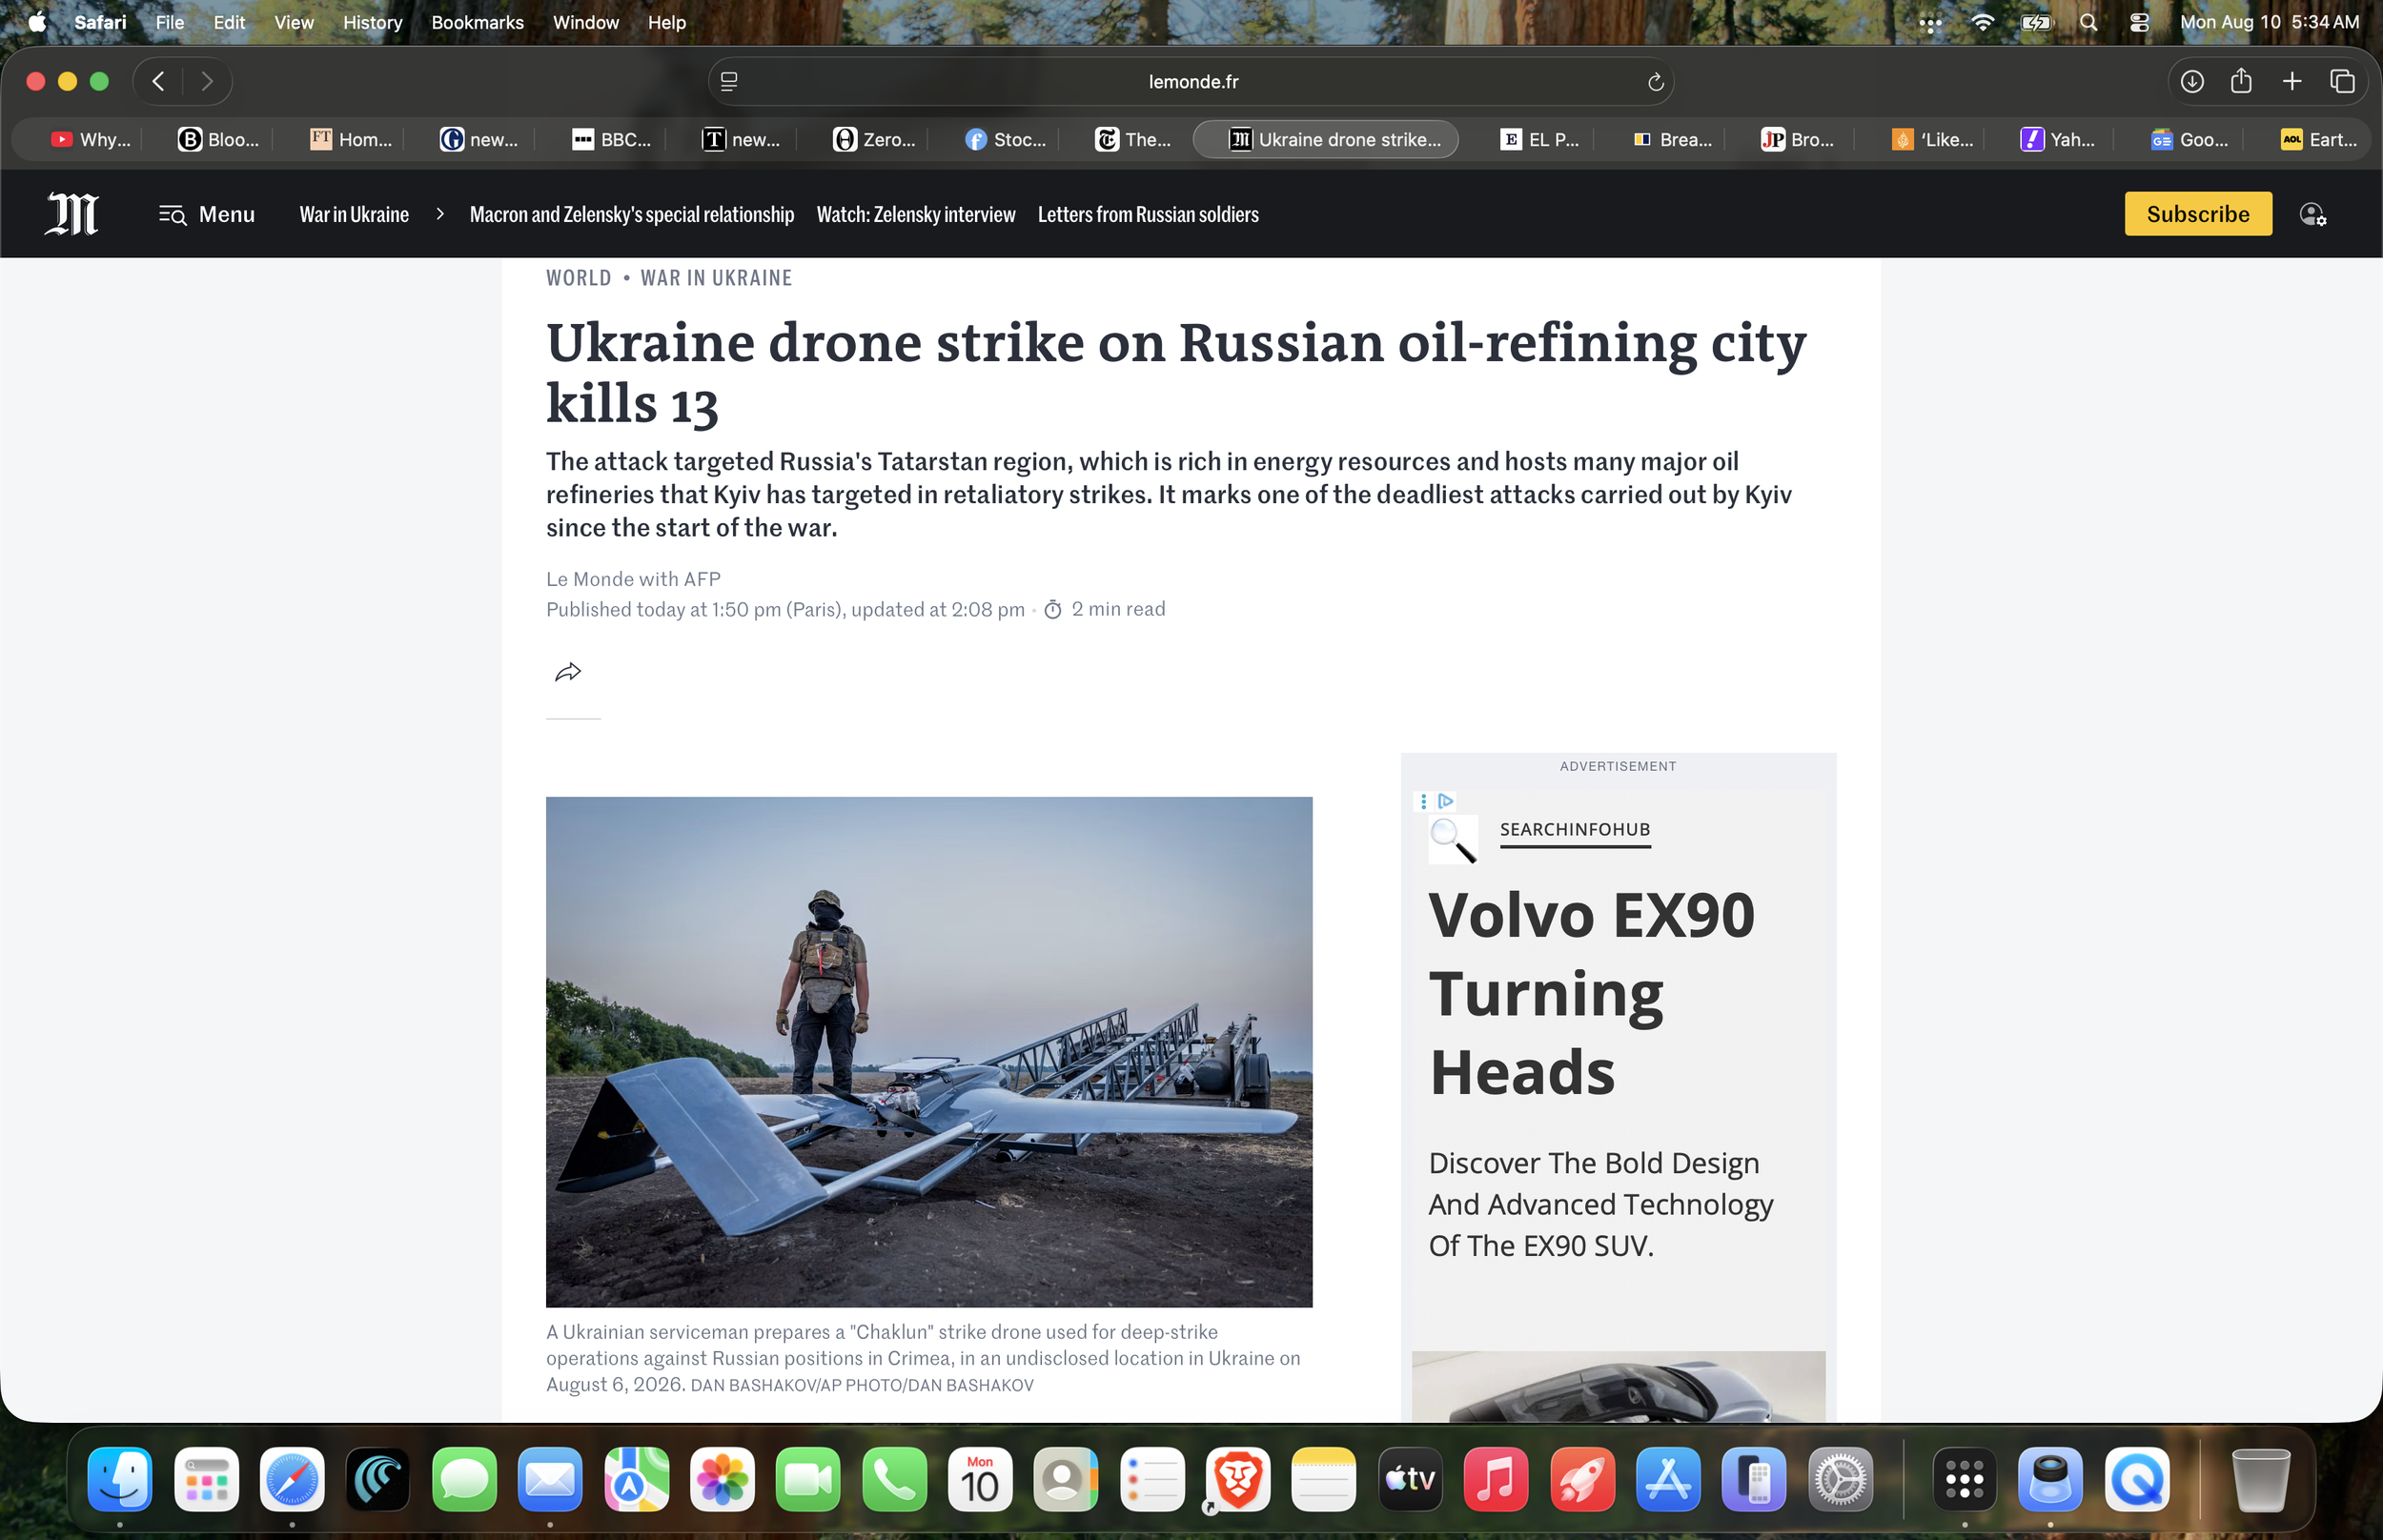The image size is (2383, 1540).
Task: Switch to the 'Eart...' AOL tab
Action: tap(2319, 139)
